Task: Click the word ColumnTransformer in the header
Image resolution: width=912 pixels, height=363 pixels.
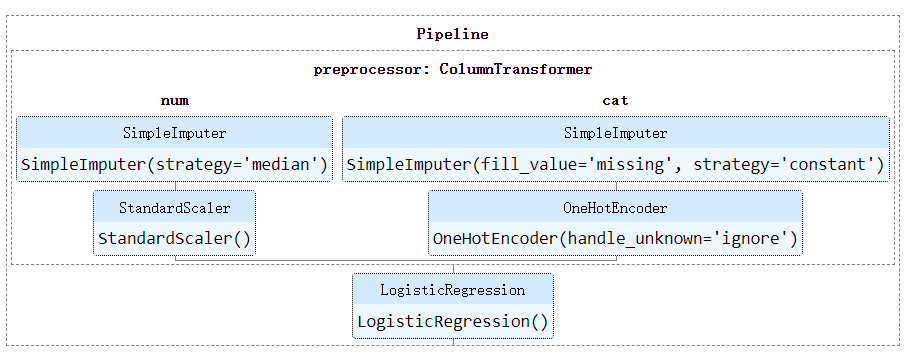Action: coord(516,70)
